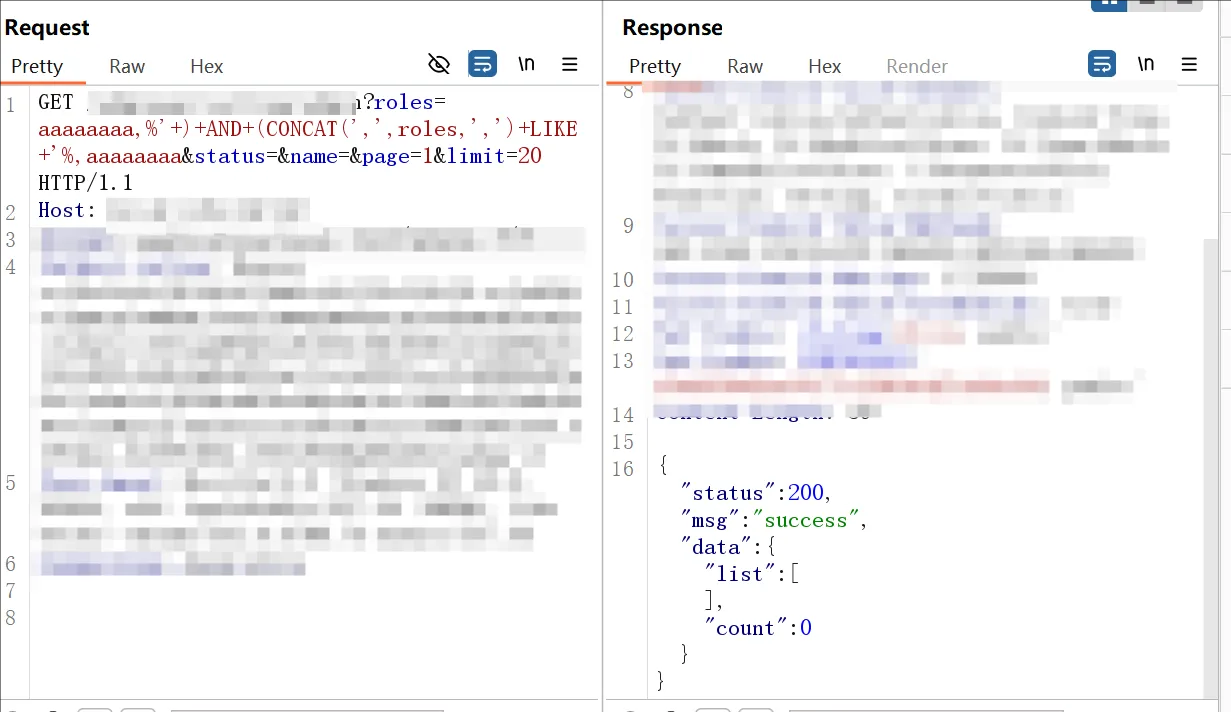Toggle word wrap in the Request pane

[x=482, y=65]
